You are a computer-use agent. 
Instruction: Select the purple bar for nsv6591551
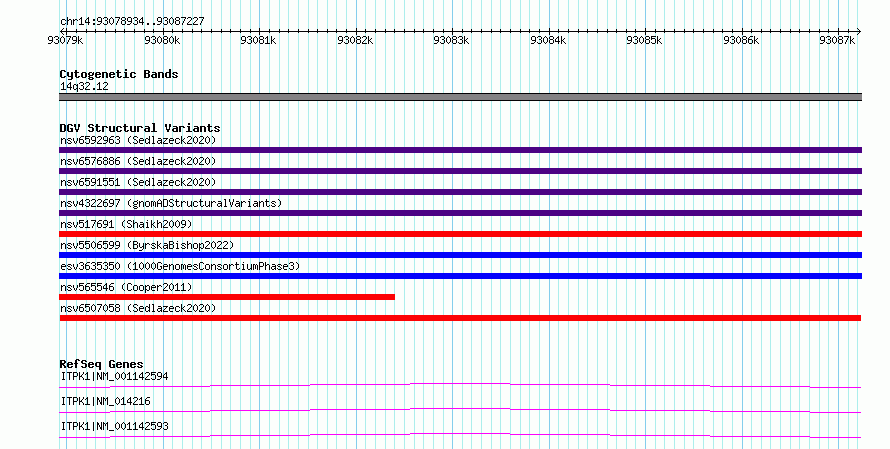coord(460,192)
